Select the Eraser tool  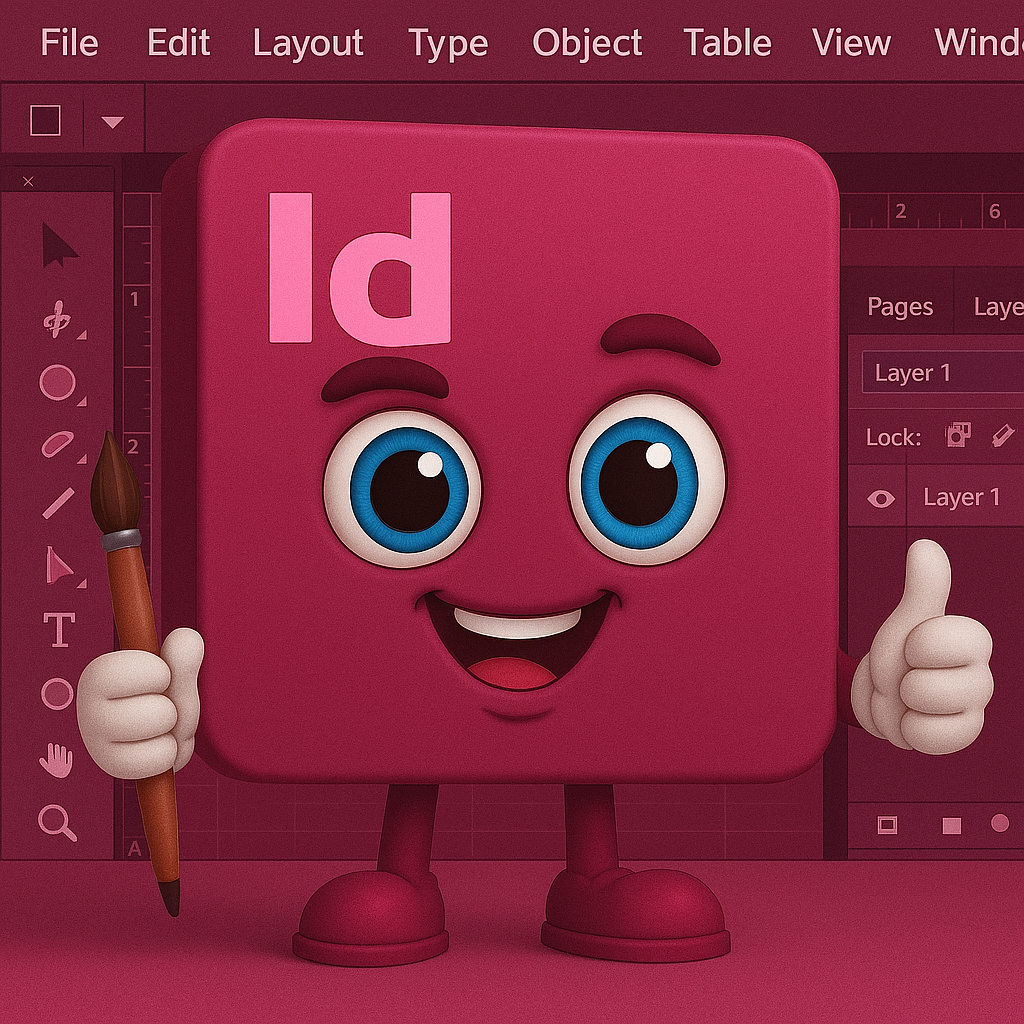[57, 444]
